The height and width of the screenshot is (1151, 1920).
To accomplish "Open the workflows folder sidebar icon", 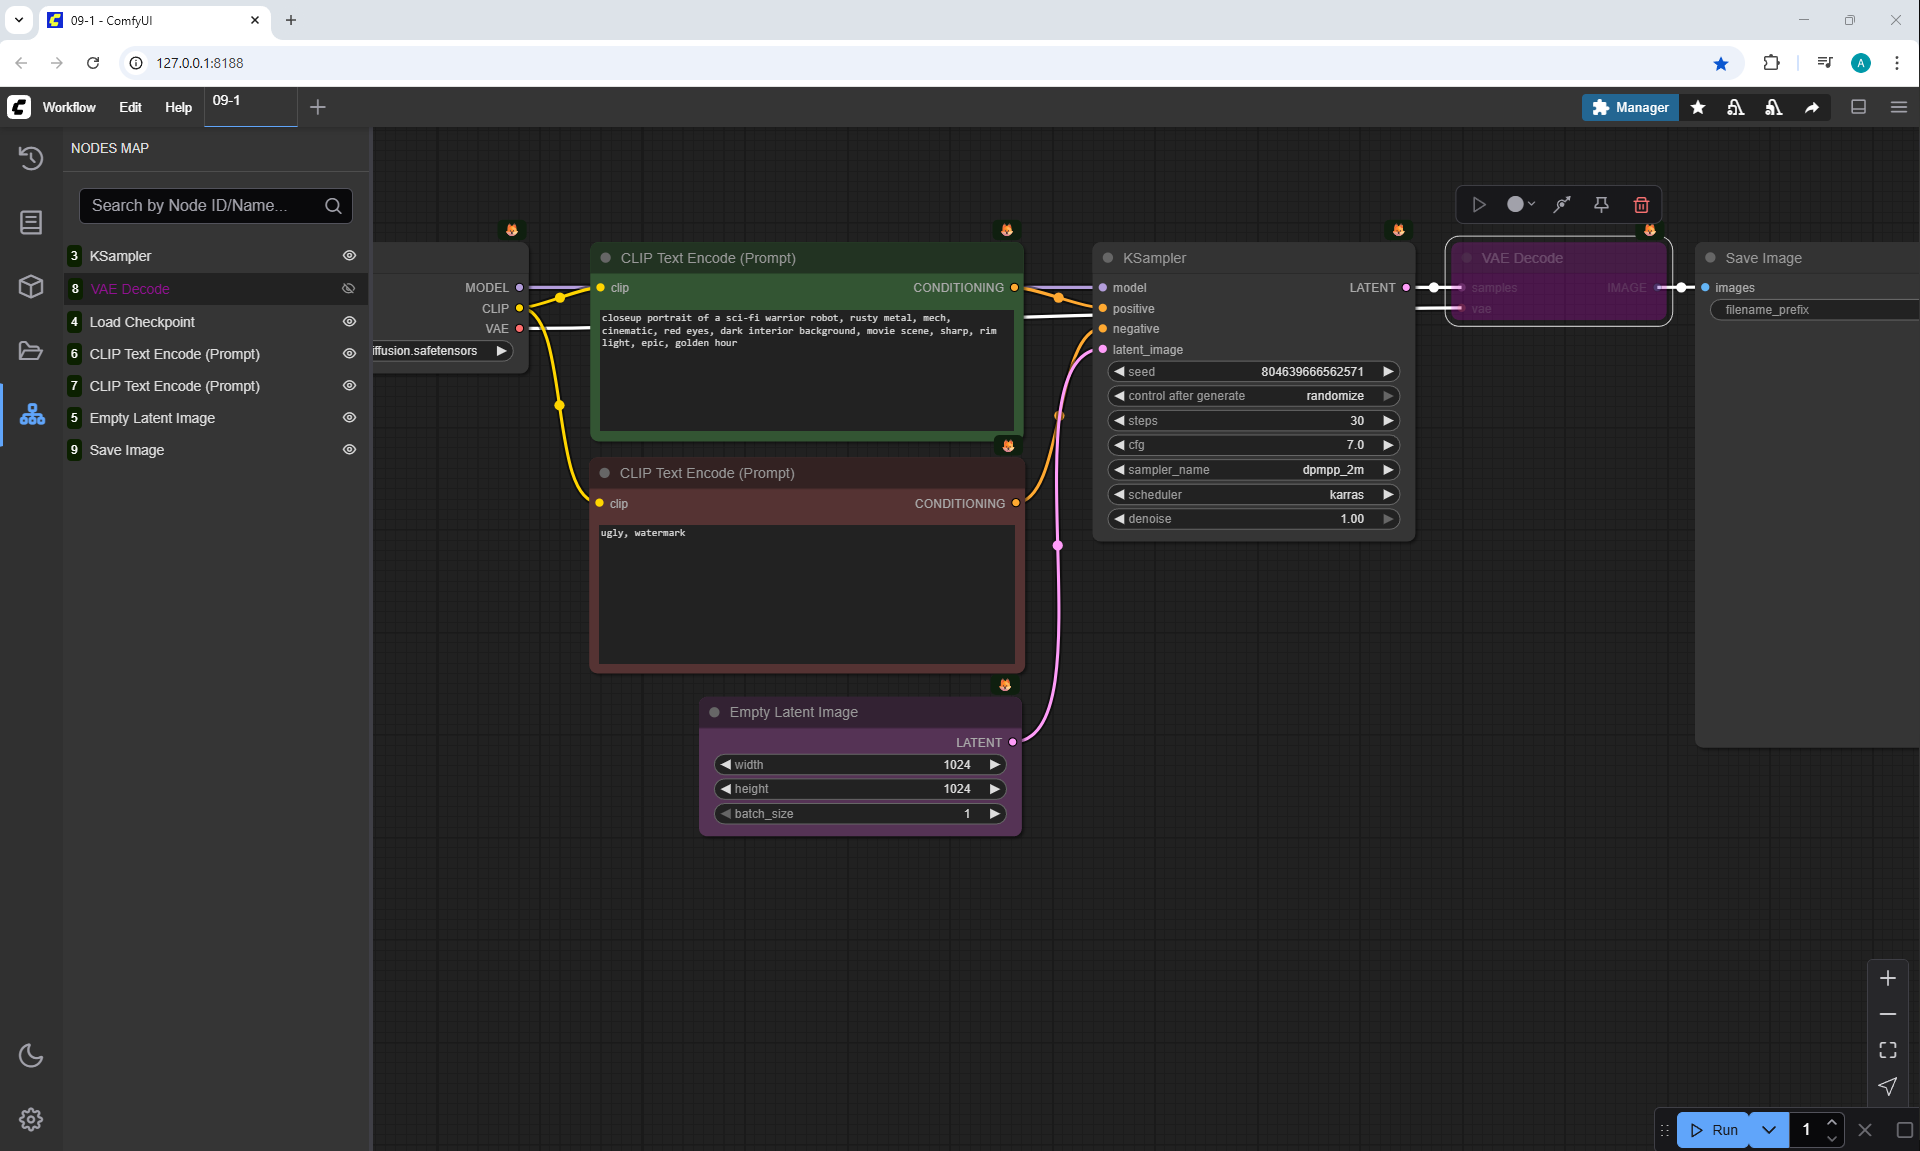I will (31, 350).
